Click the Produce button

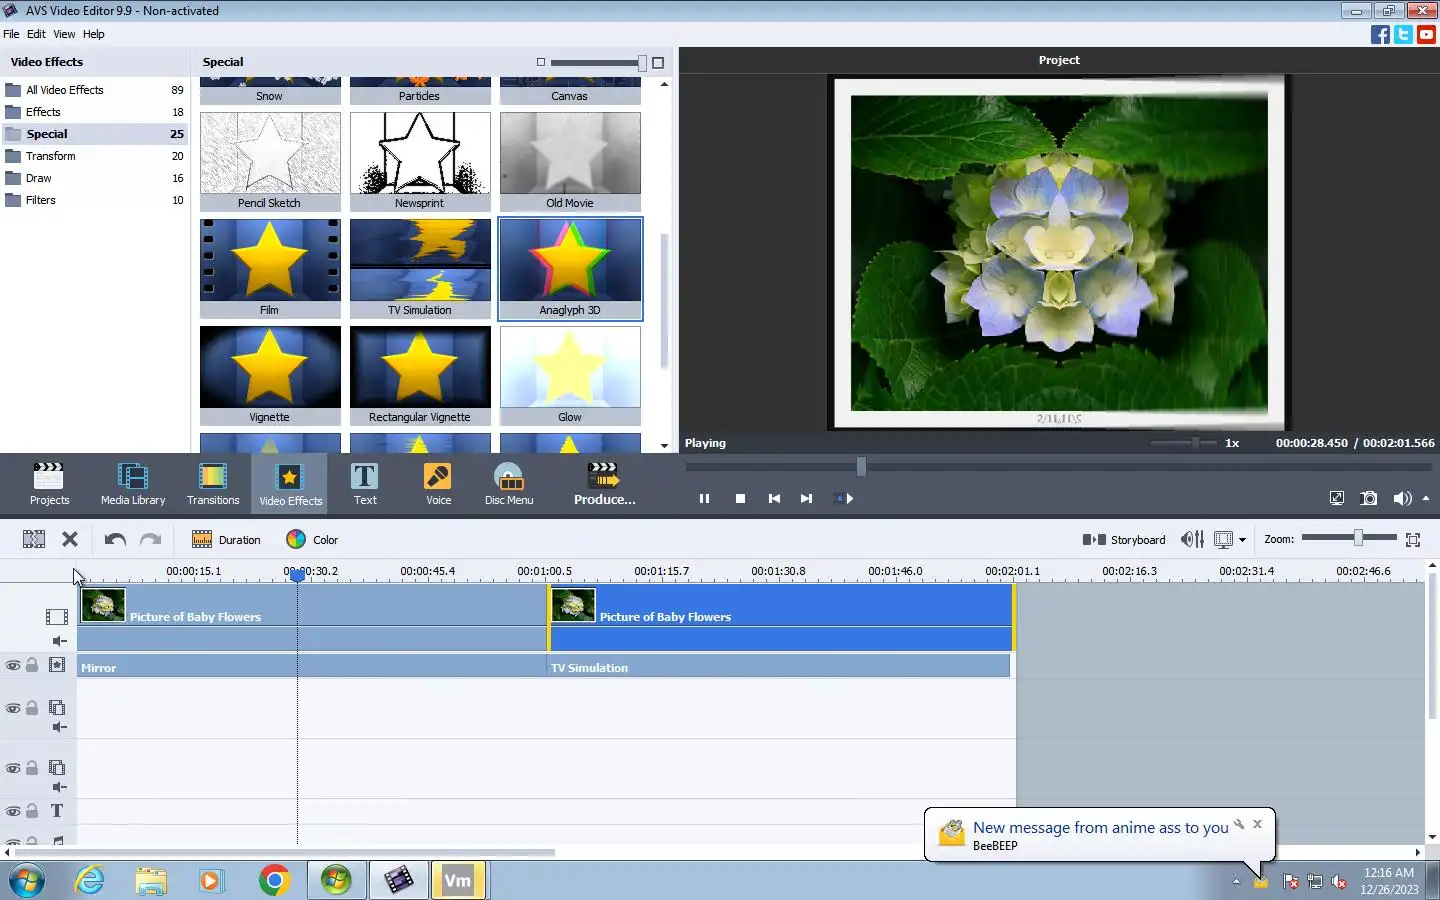(604, 483)
